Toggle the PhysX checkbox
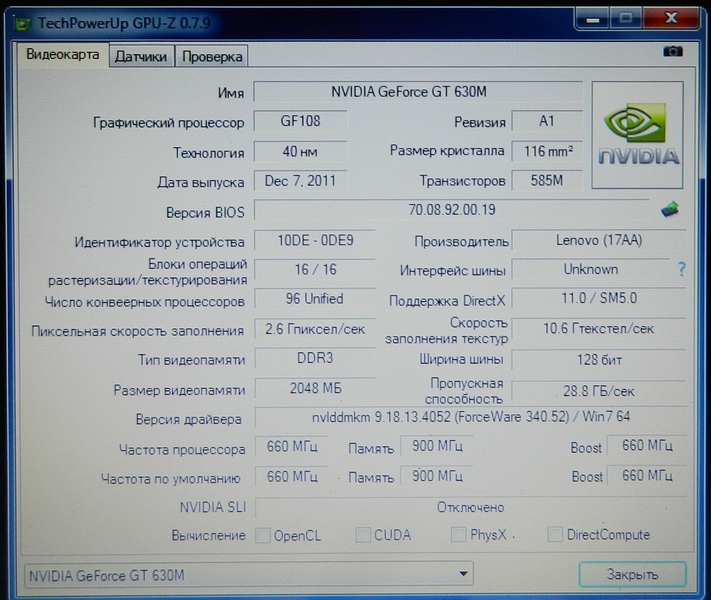The height and width of the screenshot is (600, 711). 458,535
